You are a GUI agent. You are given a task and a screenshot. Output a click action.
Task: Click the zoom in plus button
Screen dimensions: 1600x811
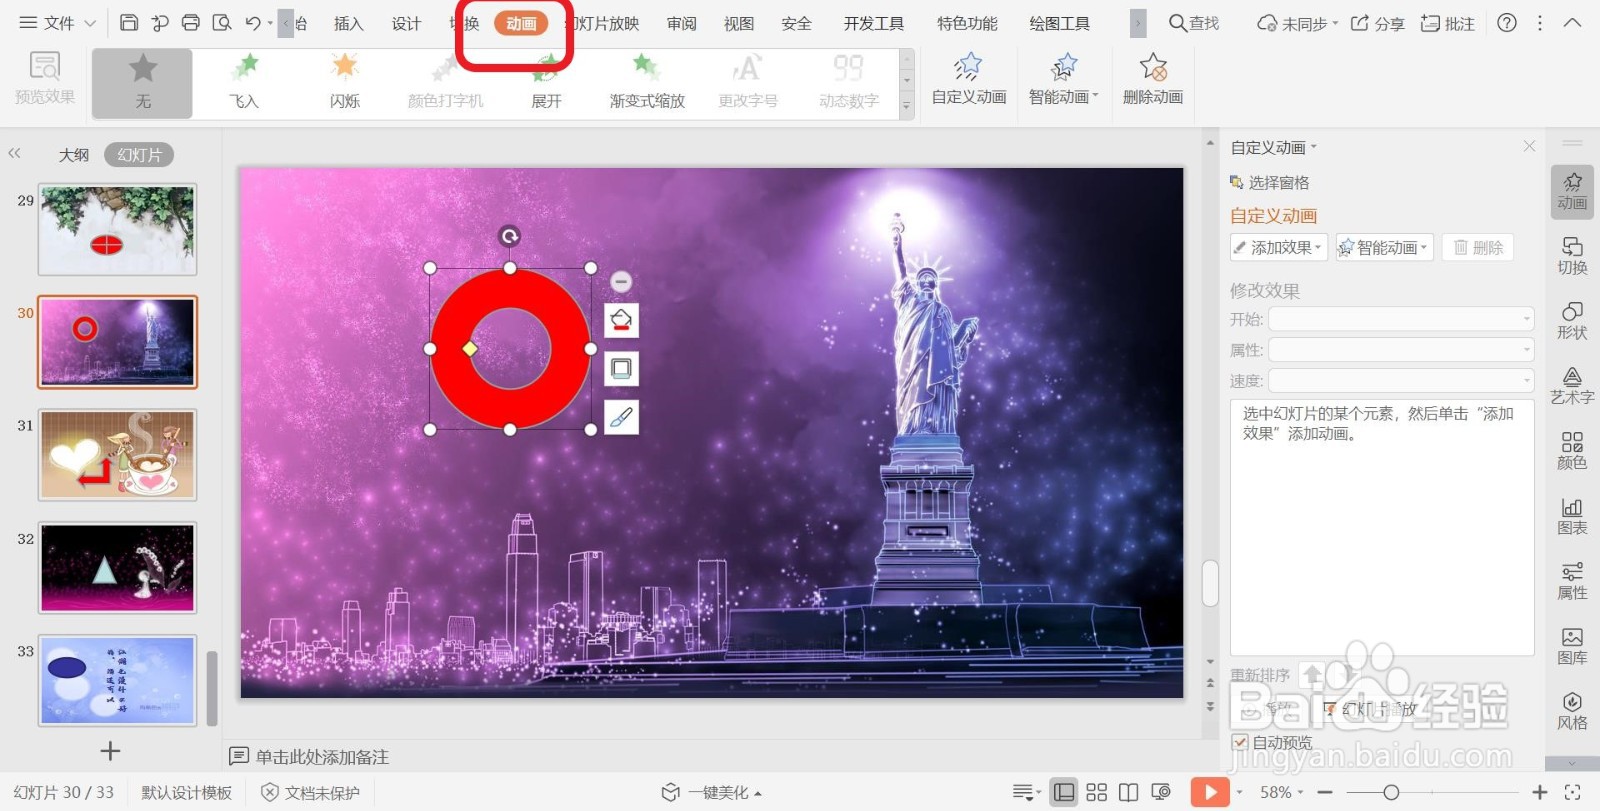(1539, 792)
